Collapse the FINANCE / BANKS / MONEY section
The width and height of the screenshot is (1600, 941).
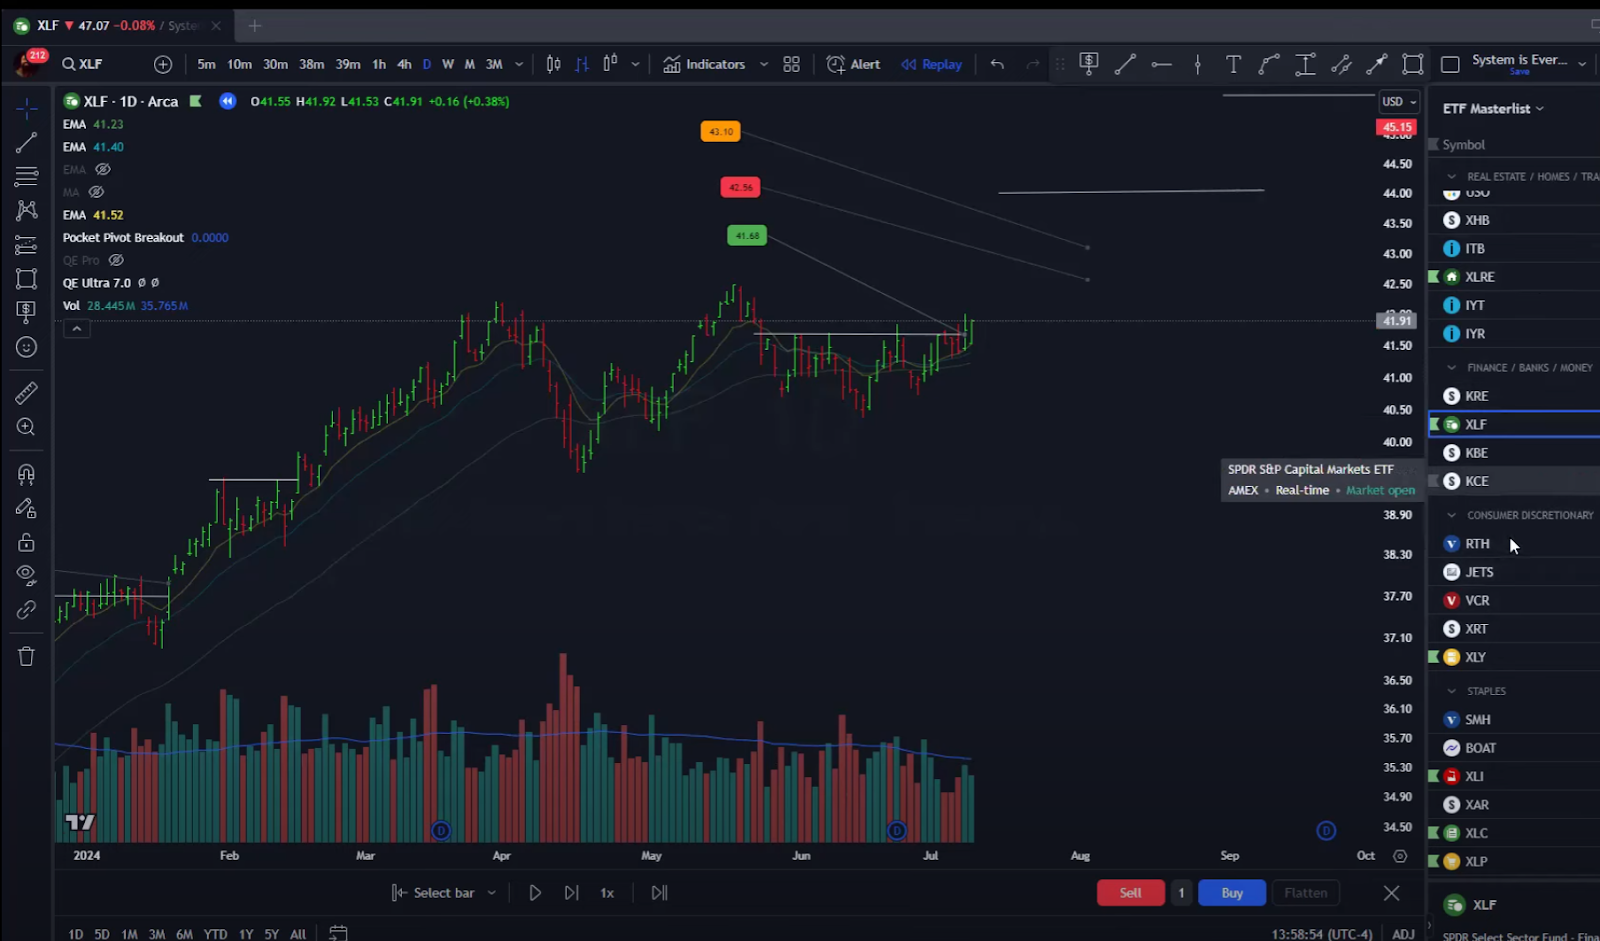1452,368
